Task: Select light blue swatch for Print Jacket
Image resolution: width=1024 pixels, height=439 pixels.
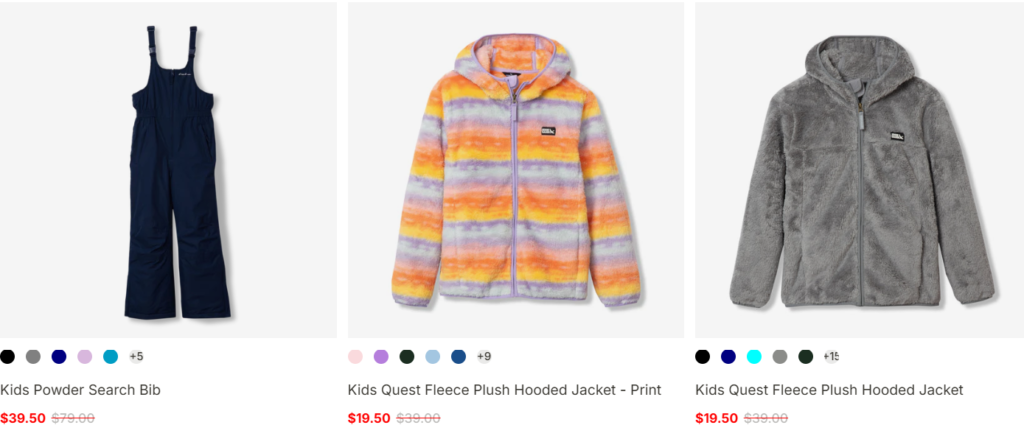Action: (433, 357)
